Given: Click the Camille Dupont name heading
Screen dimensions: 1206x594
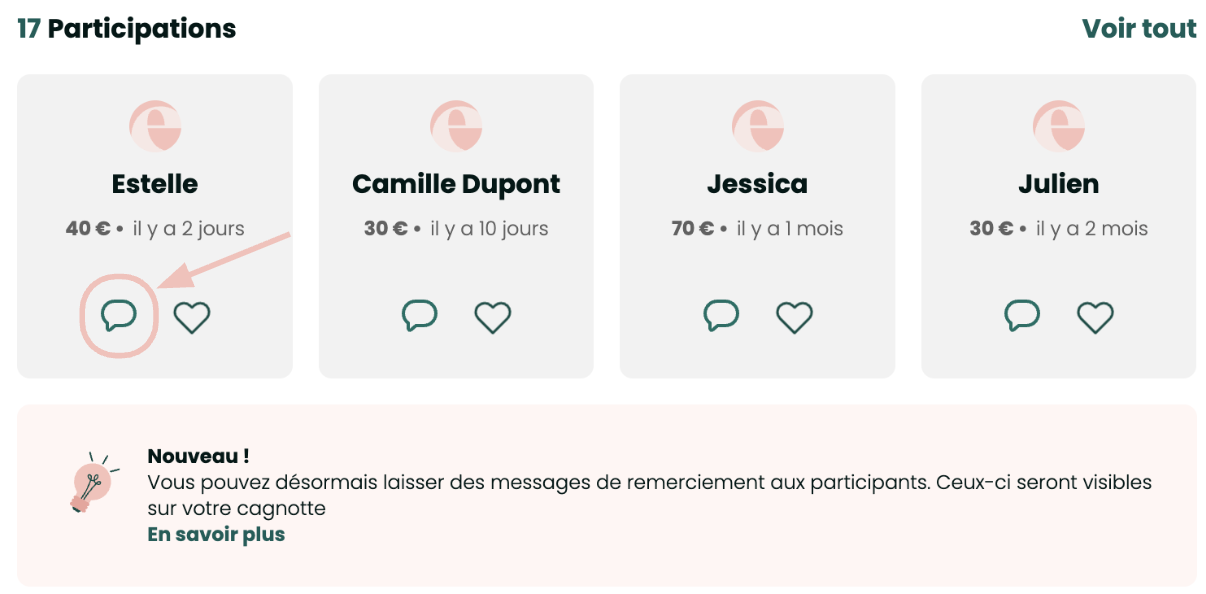Looking at the screenshot, I should [456, 184].
